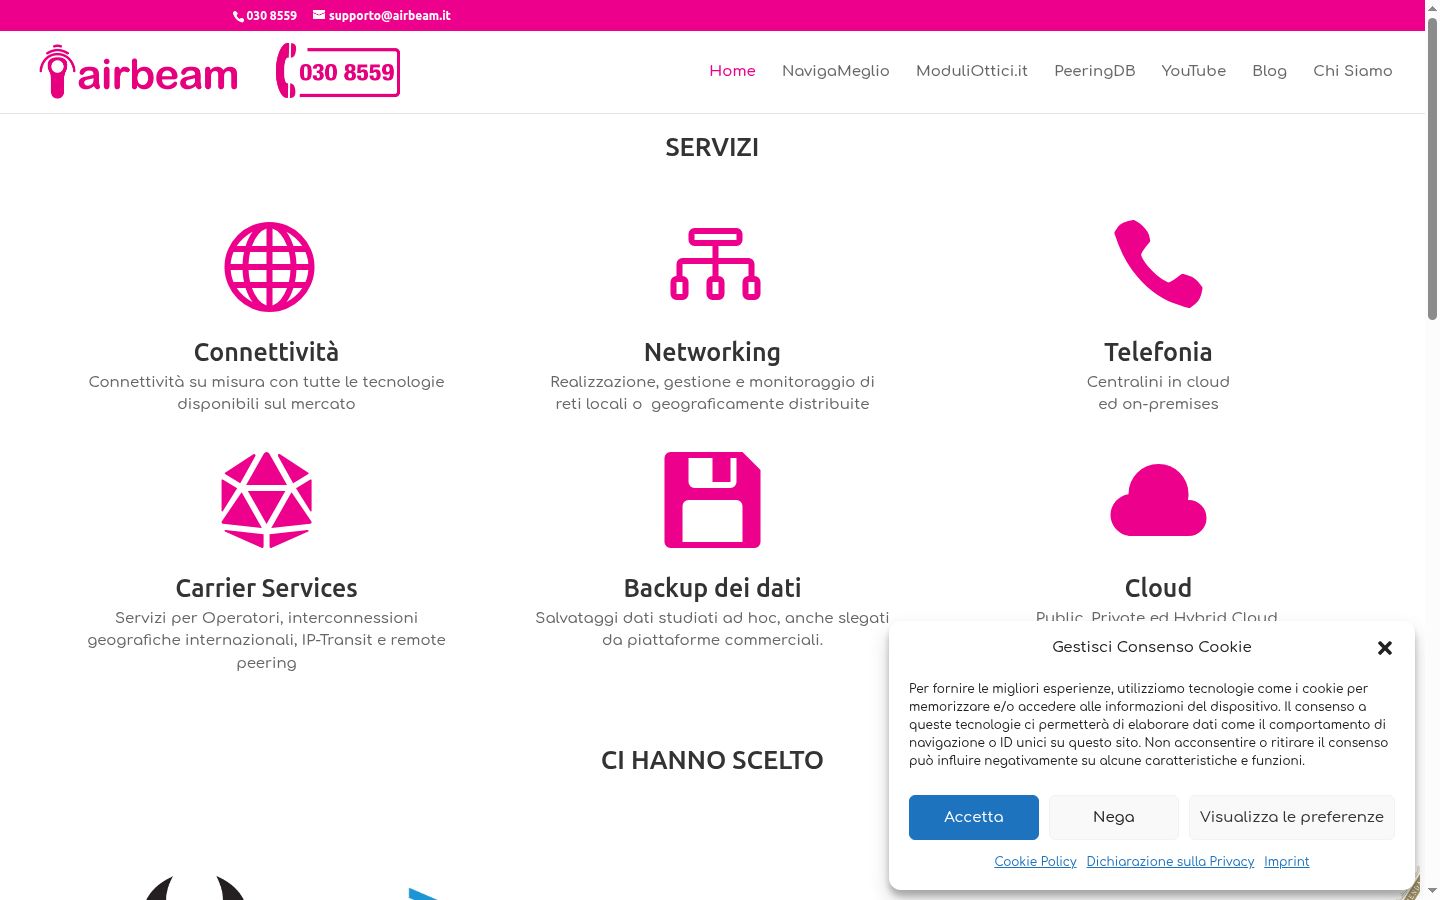Open the NavigaMeglio menu item
Viewport: 1440px width, 900px height.
click(x=835, y=71)
